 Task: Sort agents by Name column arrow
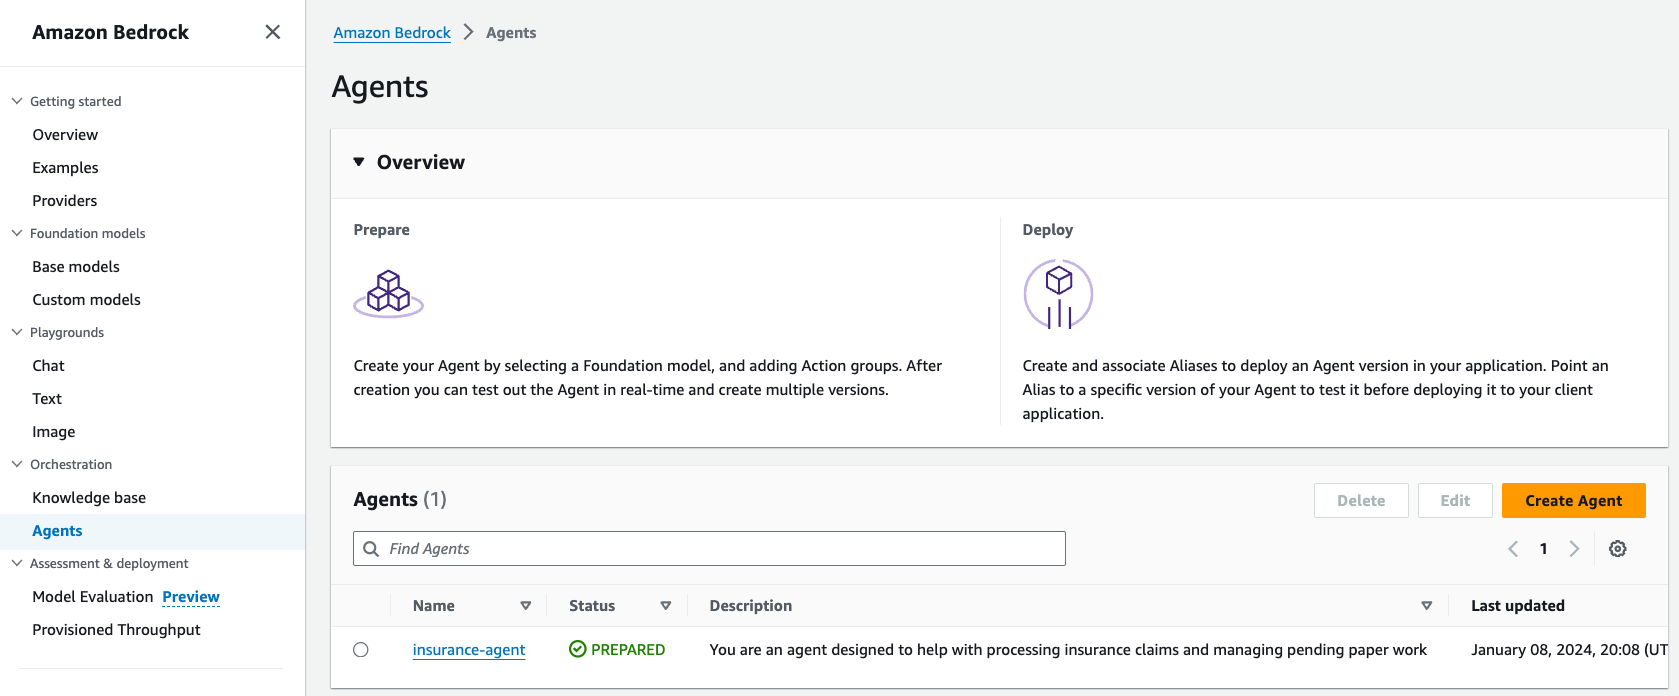[x=526, y=606]
